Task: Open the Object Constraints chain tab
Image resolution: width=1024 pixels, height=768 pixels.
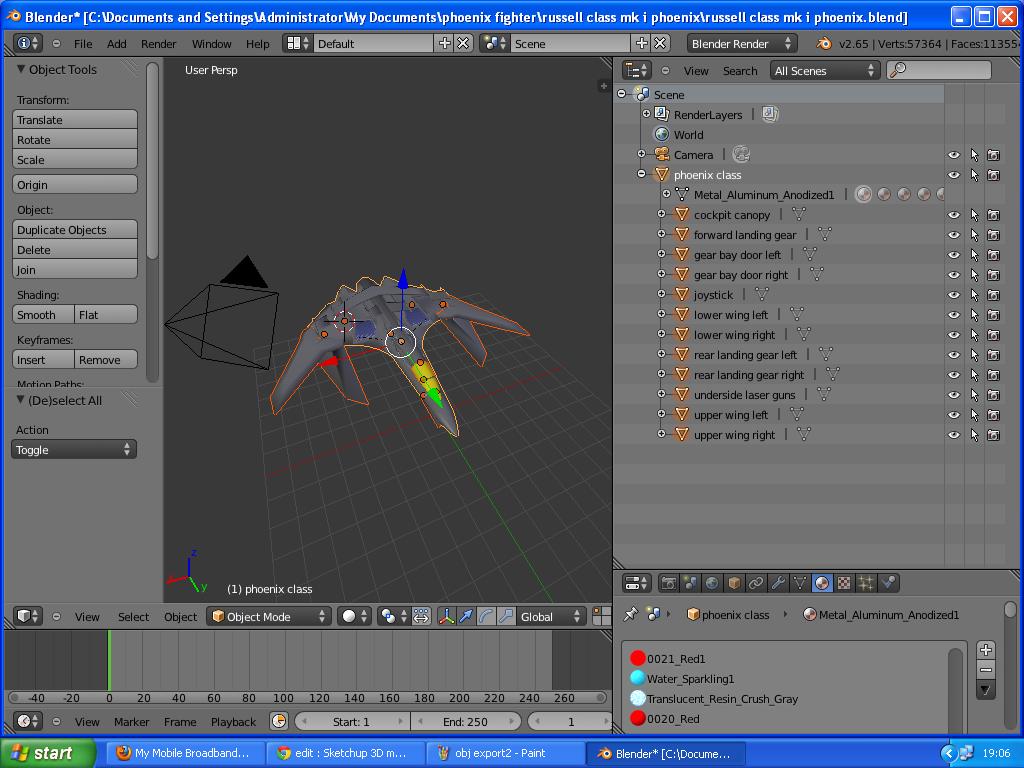Action: point(756,583)
